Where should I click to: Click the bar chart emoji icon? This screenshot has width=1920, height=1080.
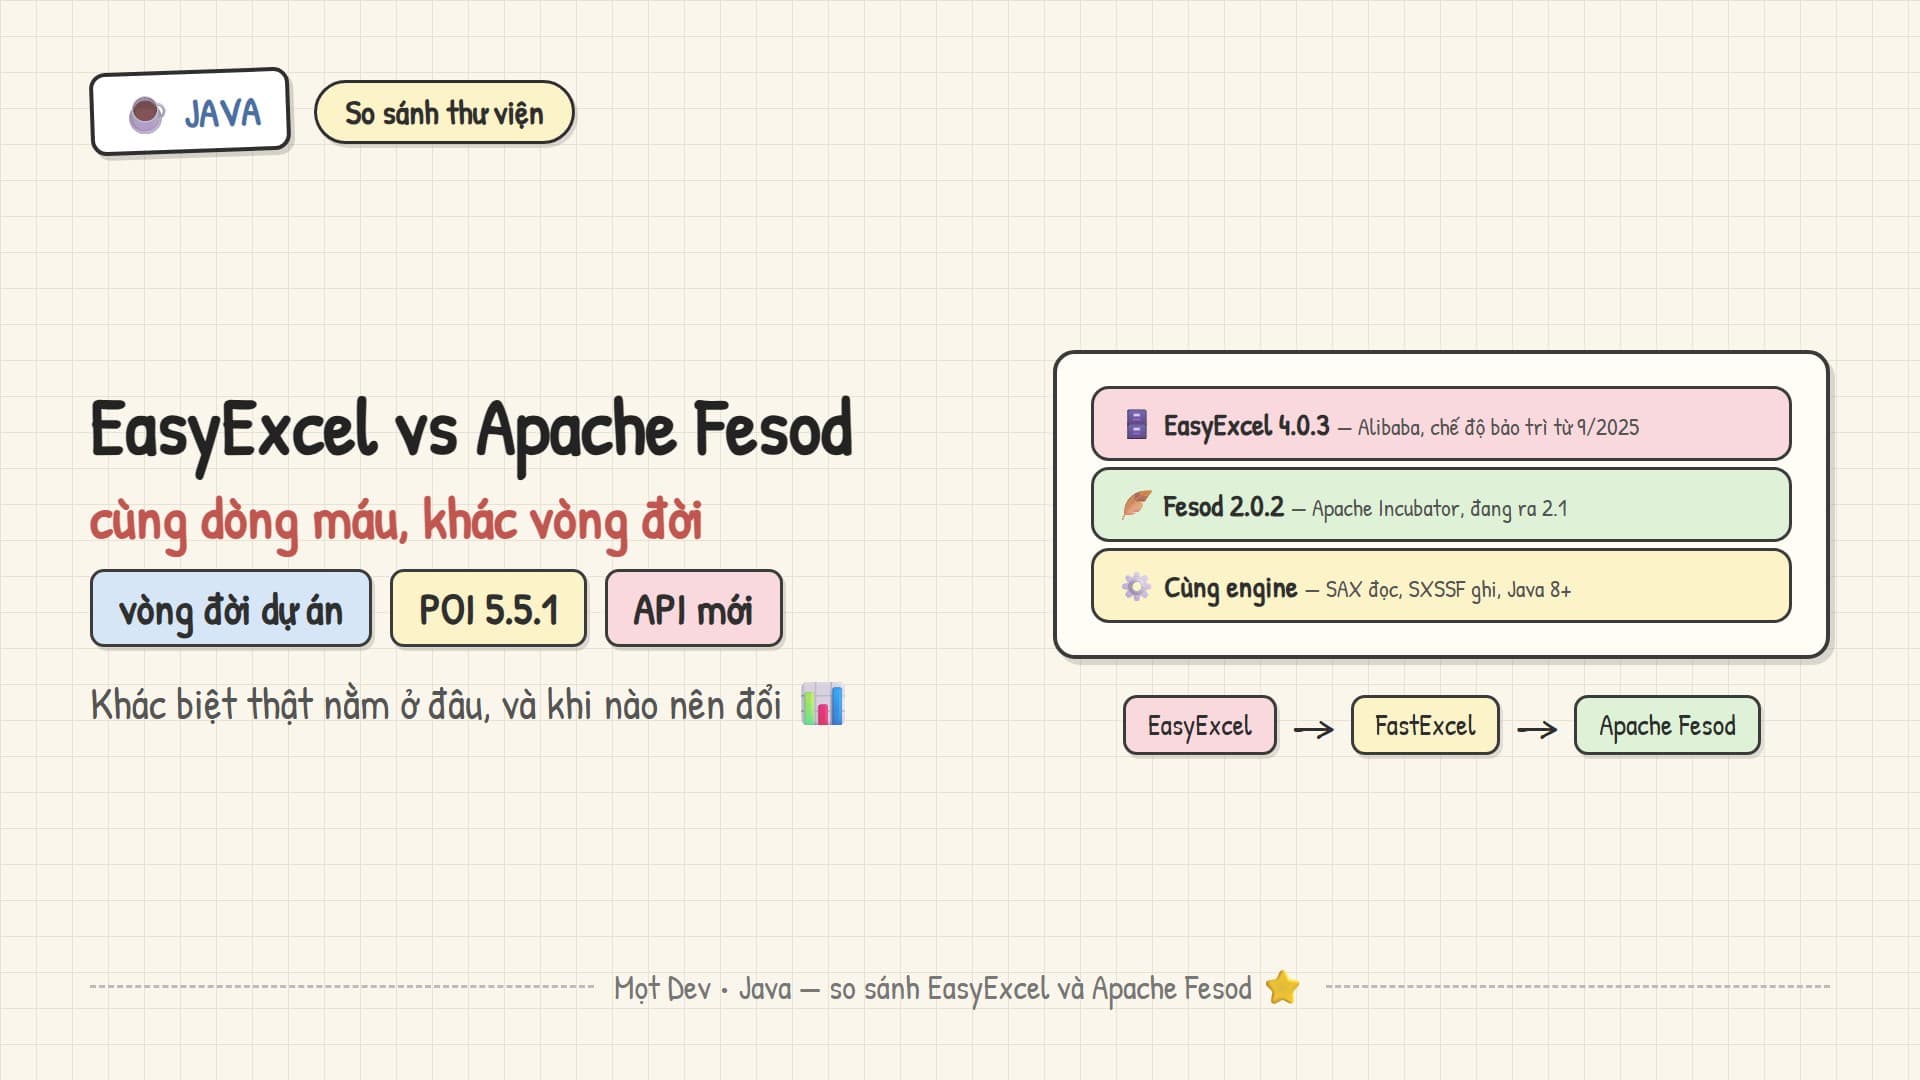pyautogui.click(x=822, y=704)
